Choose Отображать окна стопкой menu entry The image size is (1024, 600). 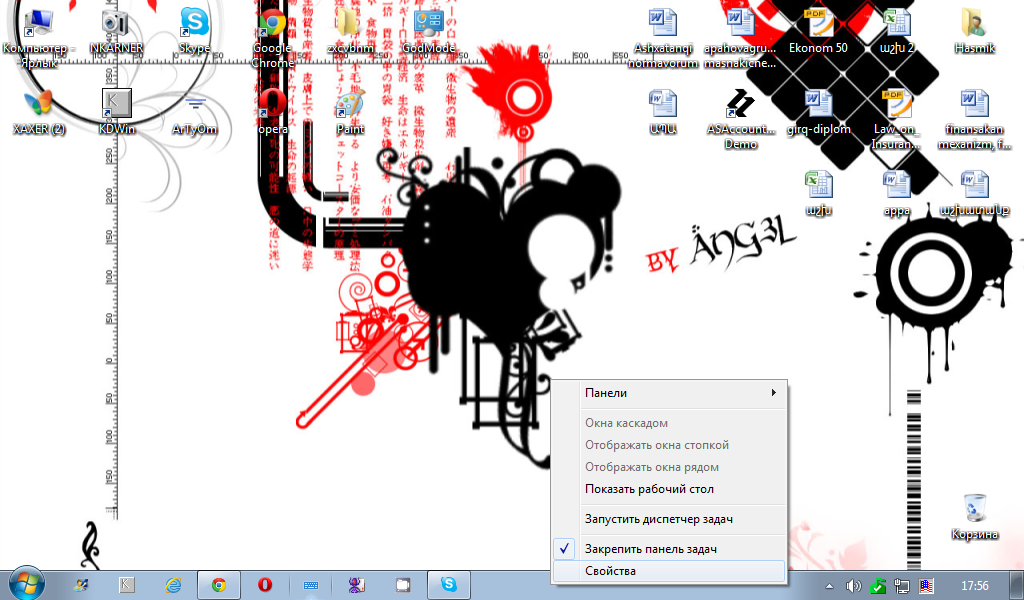(x=669, y=445)
